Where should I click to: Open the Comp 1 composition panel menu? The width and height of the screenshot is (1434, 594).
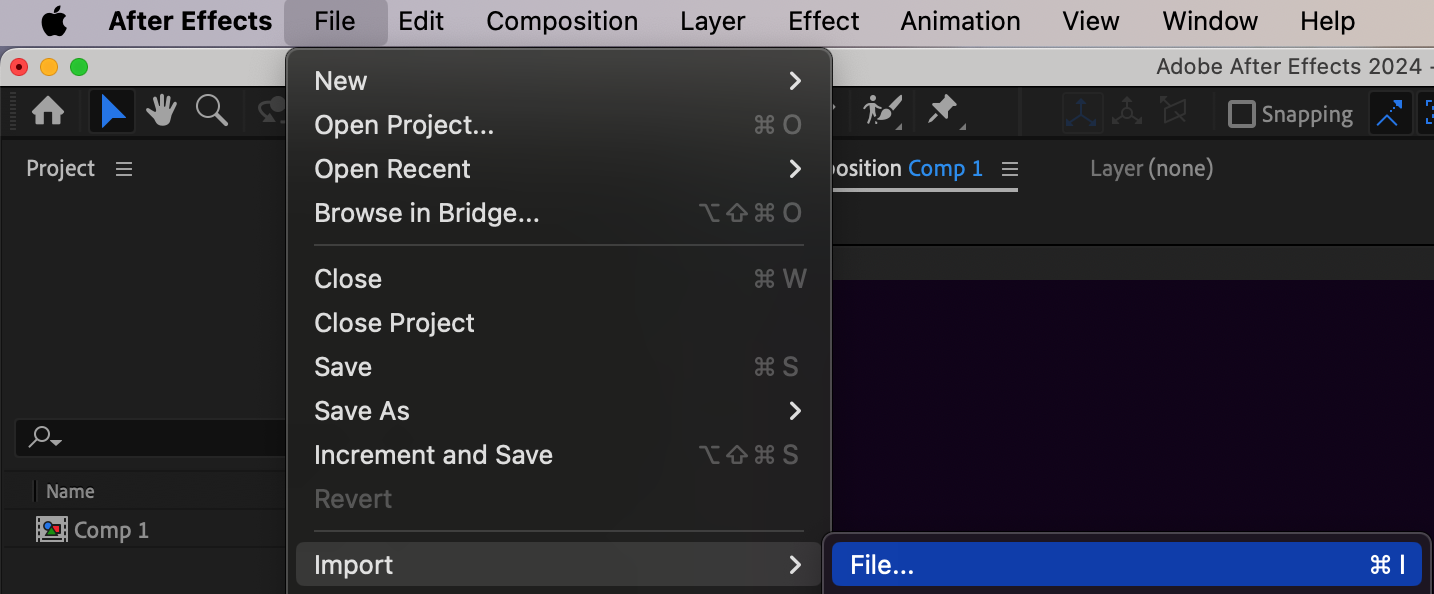[x=1010, y=169]
